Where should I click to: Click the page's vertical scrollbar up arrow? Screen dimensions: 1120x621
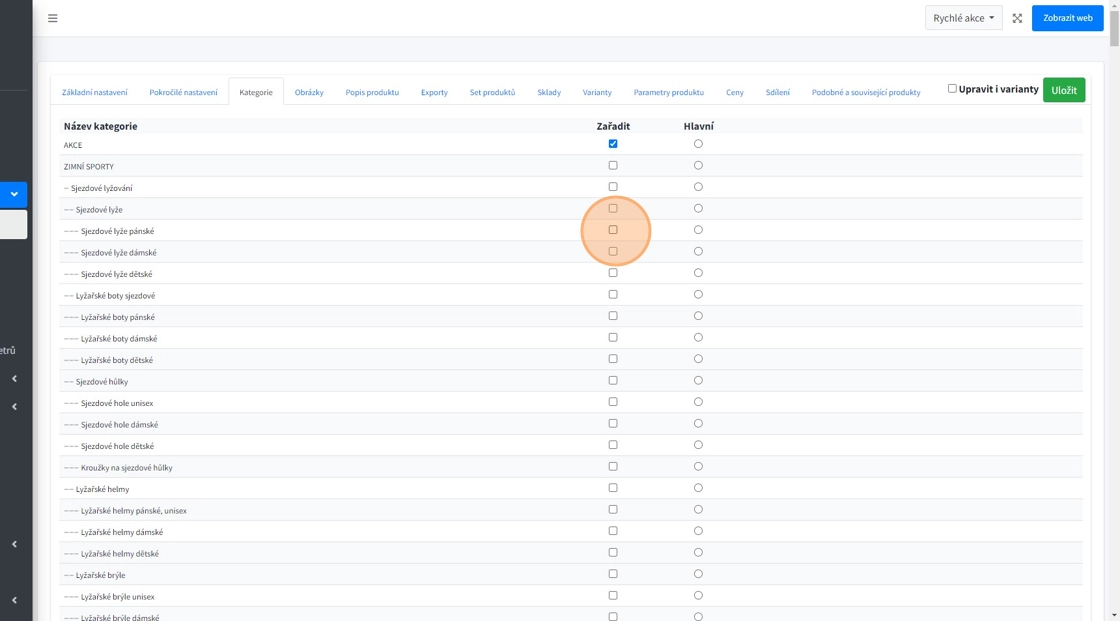pyautogui.click(x=1114, y=5)
